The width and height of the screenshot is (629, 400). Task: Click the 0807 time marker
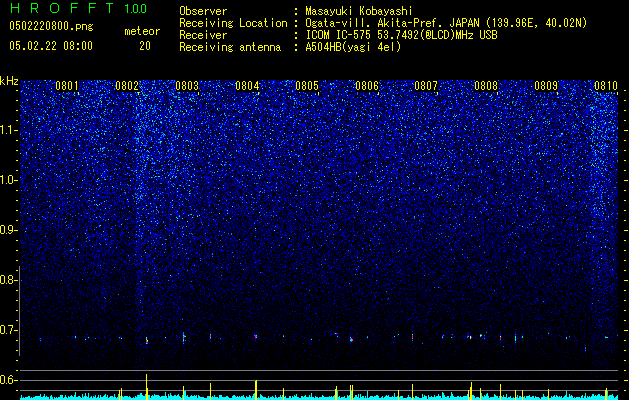point(426,86)
